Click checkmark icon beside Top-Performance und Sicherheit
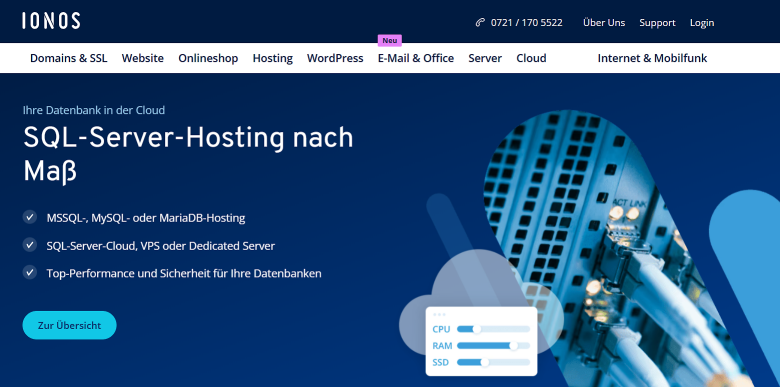Viewport: 780px width, 387px height. (30, 273)
